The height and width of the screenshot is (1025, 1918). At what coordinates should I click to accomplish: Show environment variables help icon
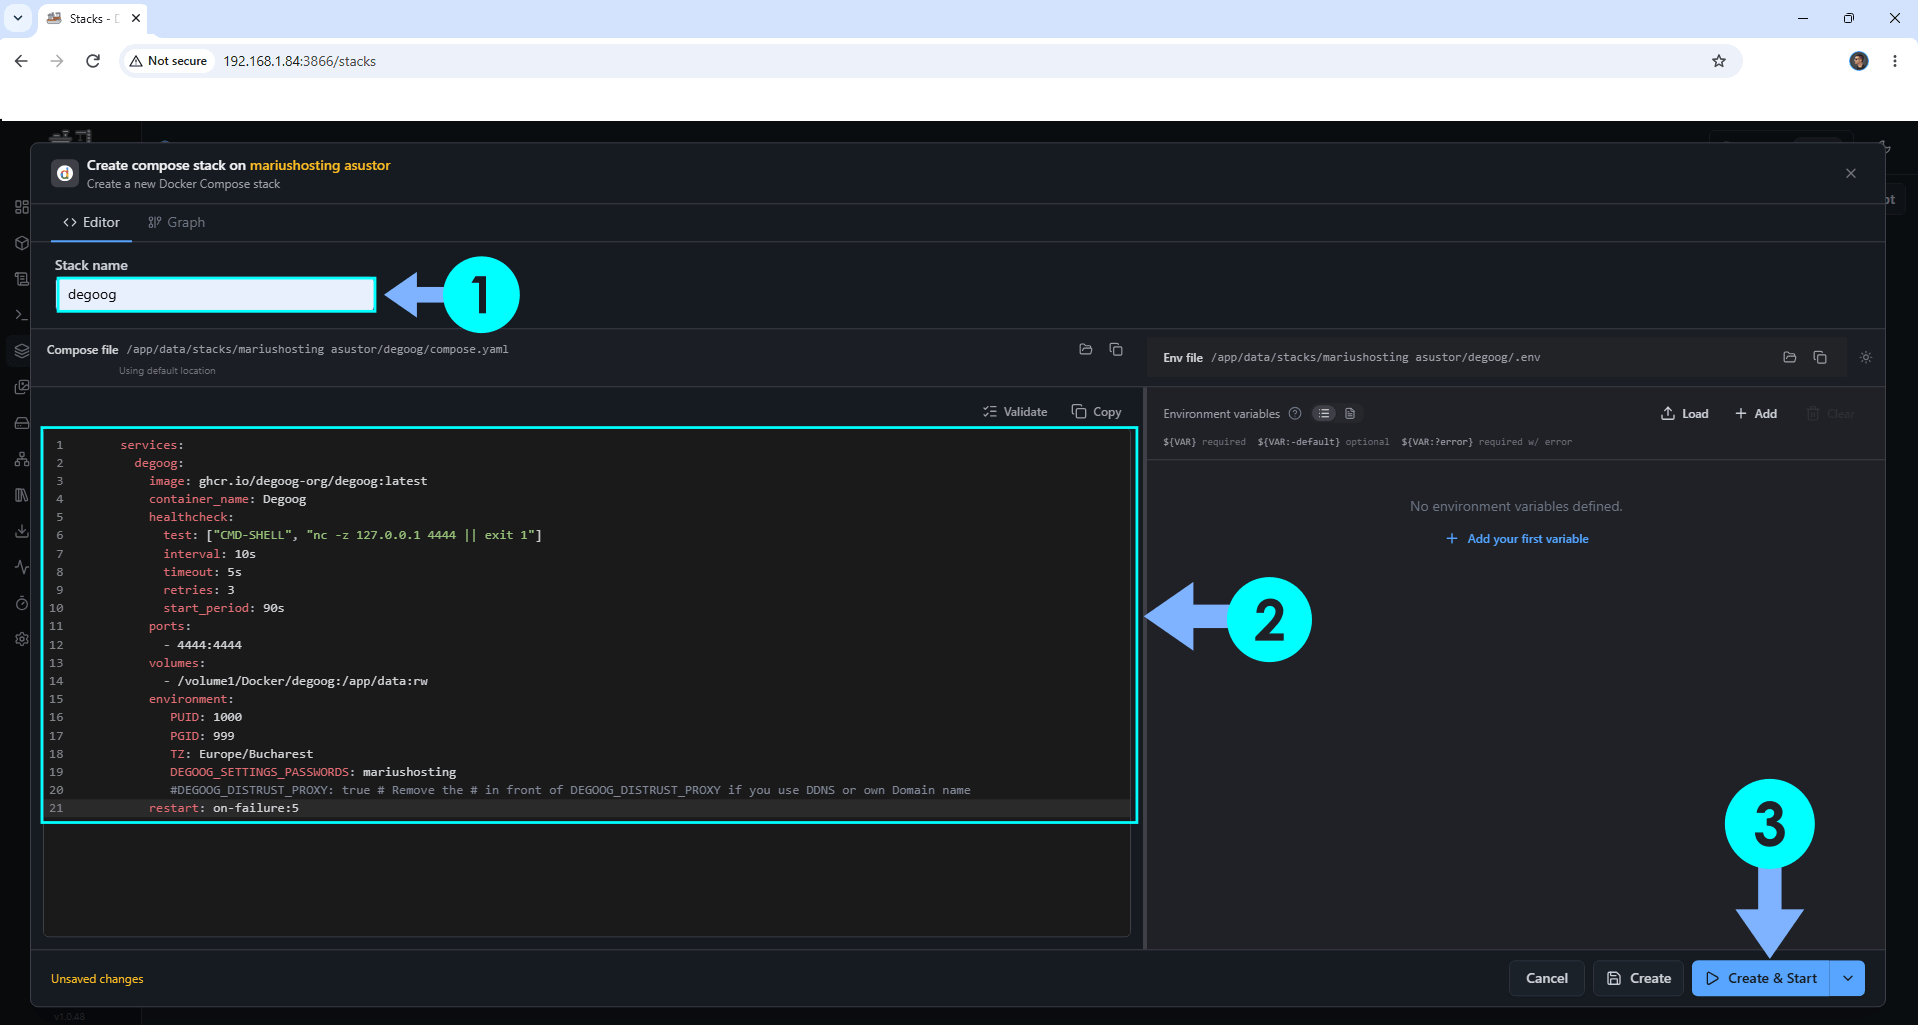point(1295,413)
